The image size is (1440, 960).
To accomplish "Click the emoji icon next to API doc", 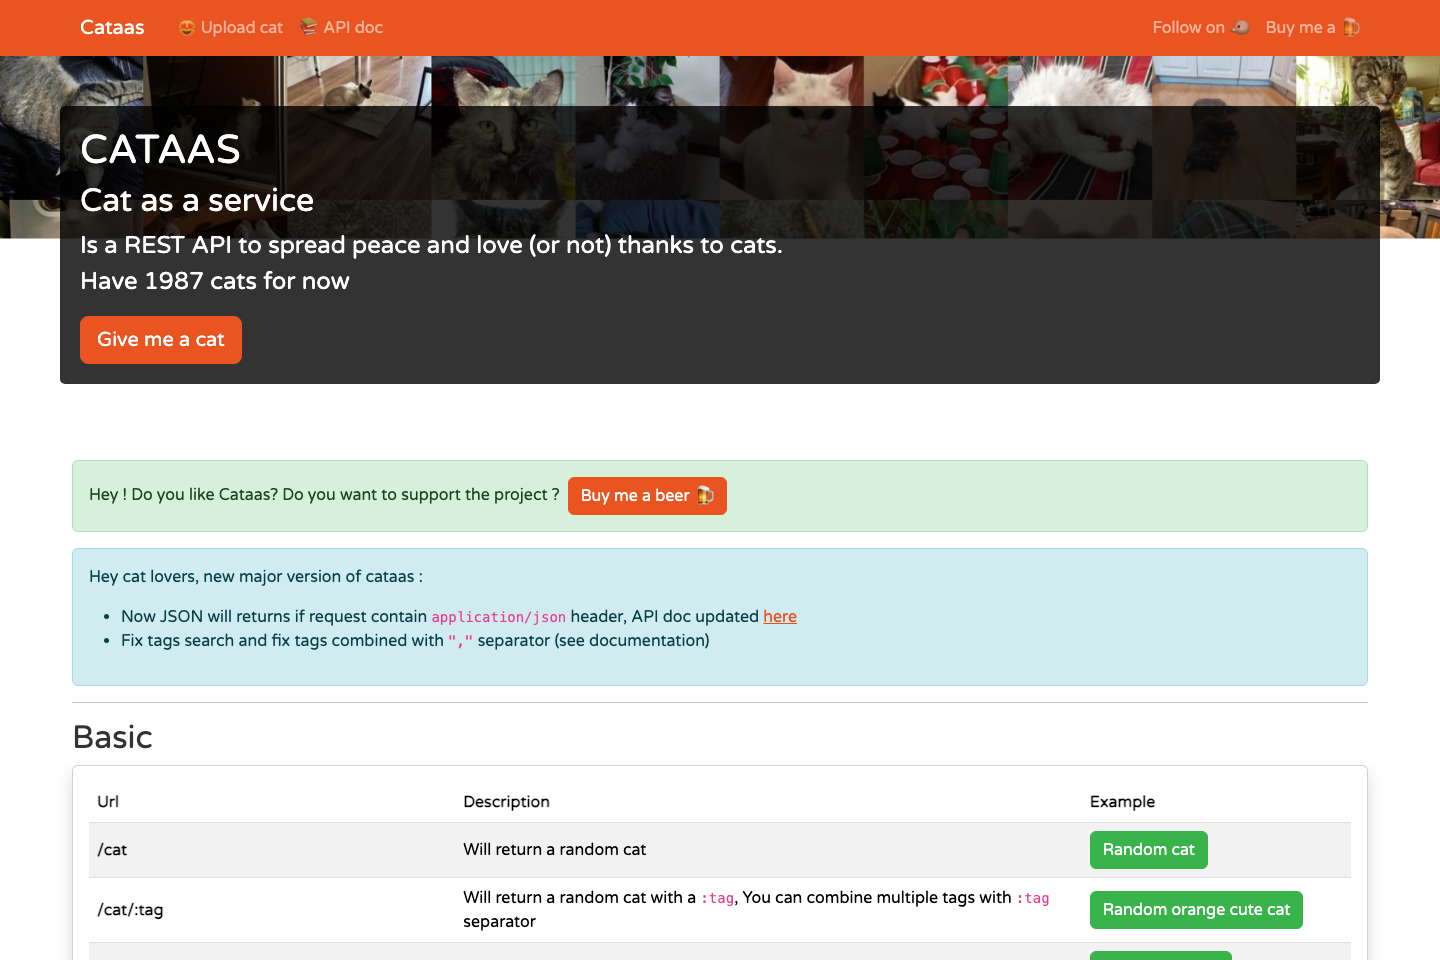I will [x=310, y=27].
